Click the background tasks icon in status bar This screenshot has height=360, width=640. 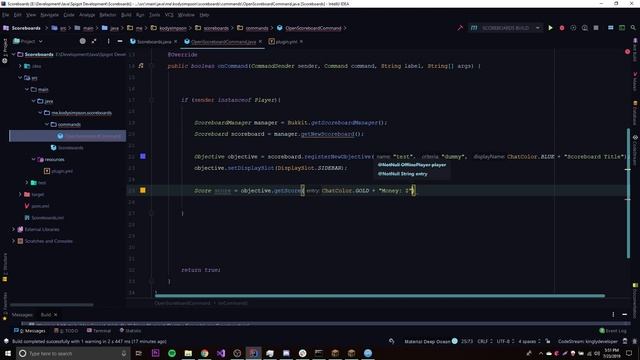point(392,341)
